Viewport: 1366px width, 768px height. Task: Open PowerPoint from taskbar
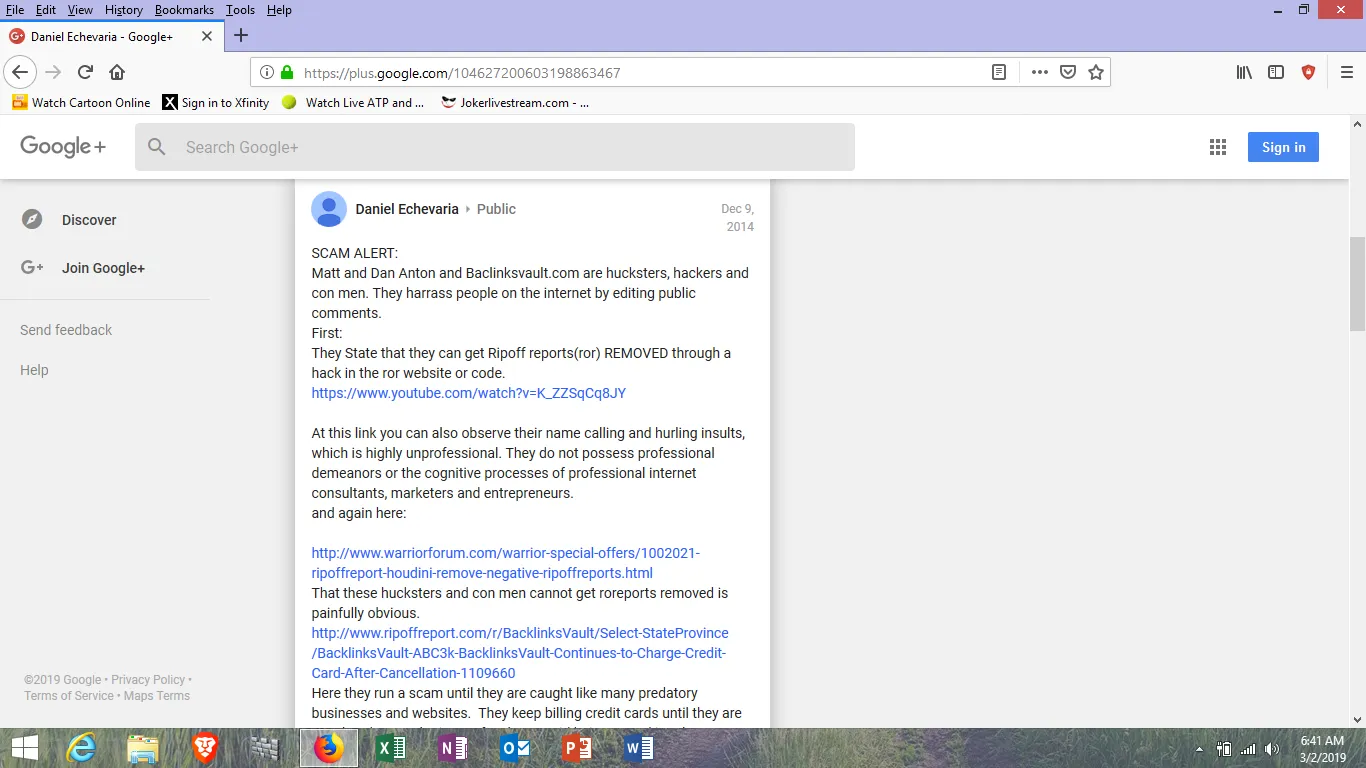[577, 748]
